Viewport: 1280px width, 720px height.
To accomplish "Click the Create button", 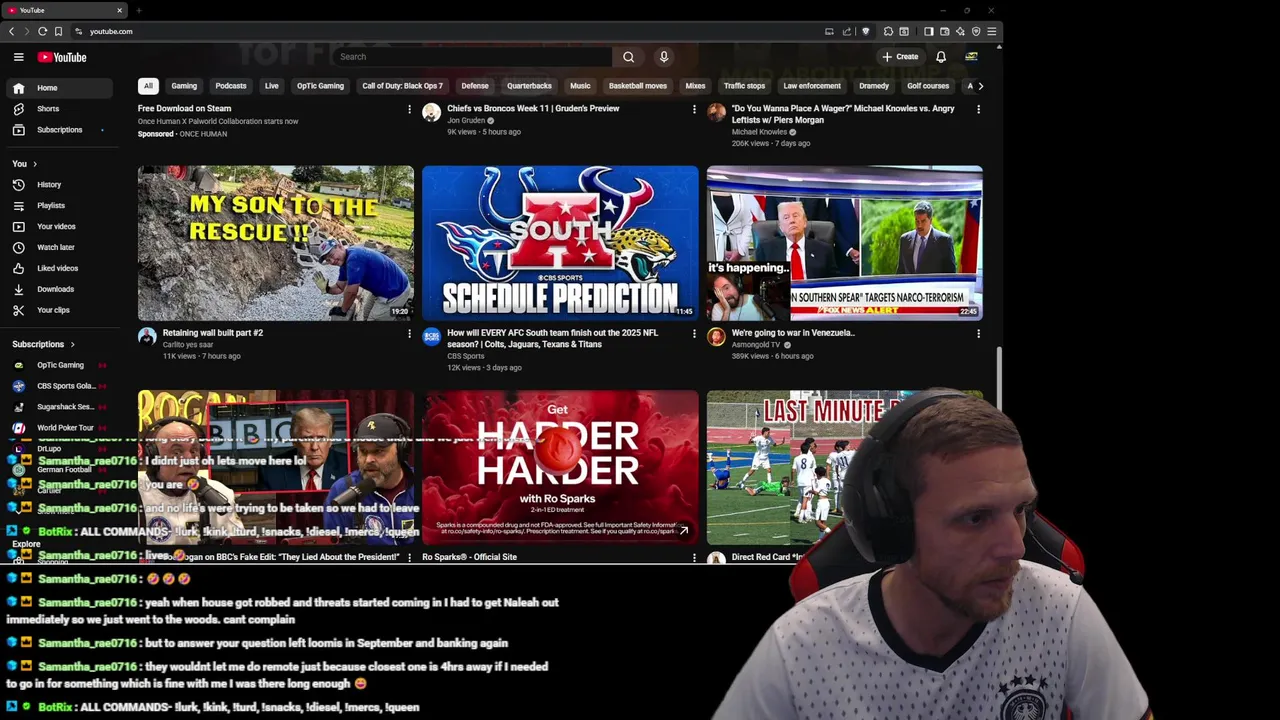I will point(900,57).
